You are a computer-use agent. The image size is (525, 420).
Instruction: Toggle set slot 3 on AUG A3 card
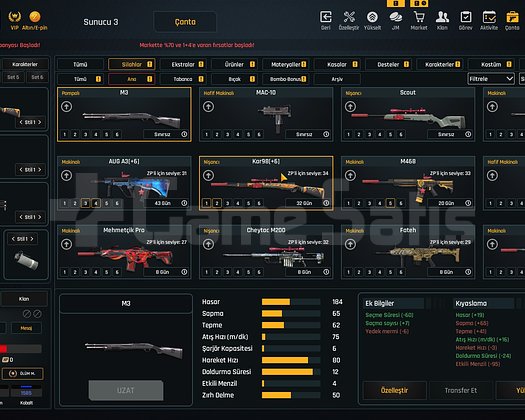tap(85, 203)
